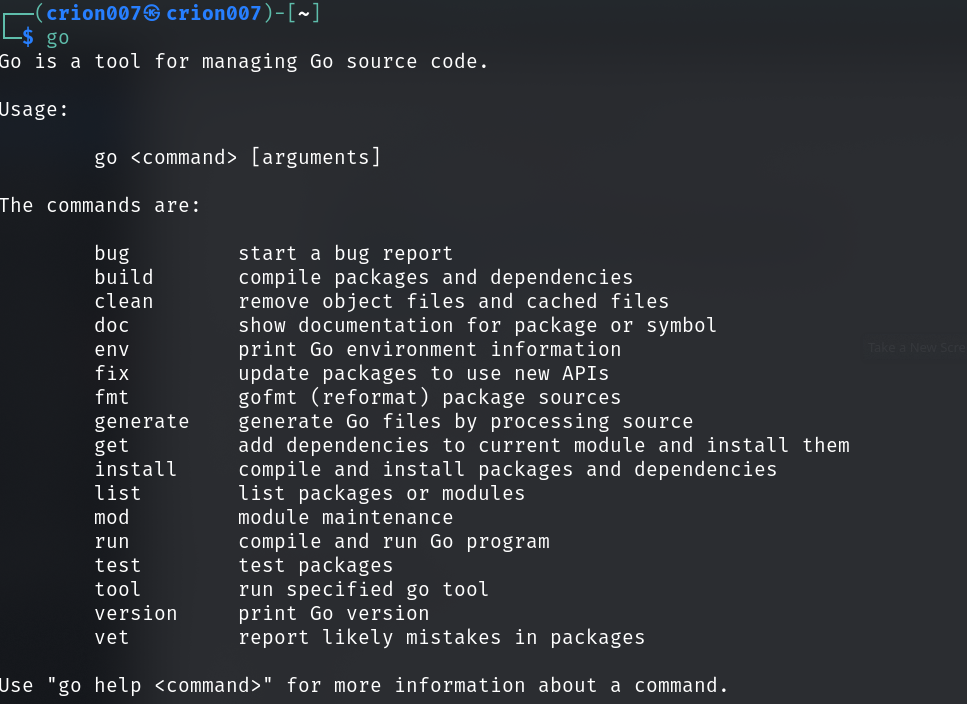The width and height of the screenshot is (967, 704).
Task: Click the typed "go" command
Action: pos(58,37)
